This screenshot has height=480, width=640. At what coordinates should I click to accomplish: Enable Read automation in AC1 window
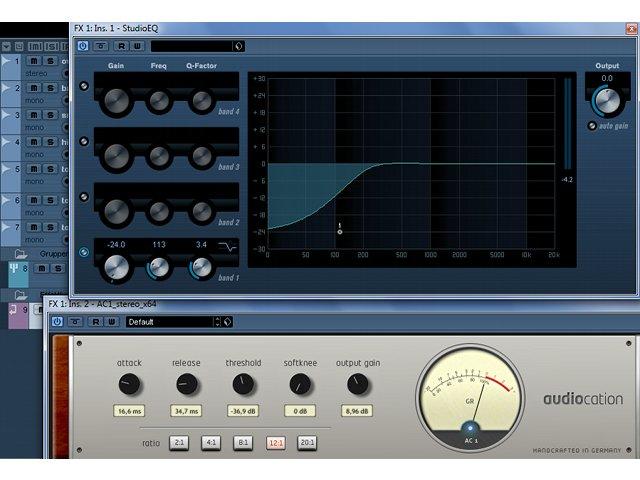pyautogui.click(x=96, y=322)
